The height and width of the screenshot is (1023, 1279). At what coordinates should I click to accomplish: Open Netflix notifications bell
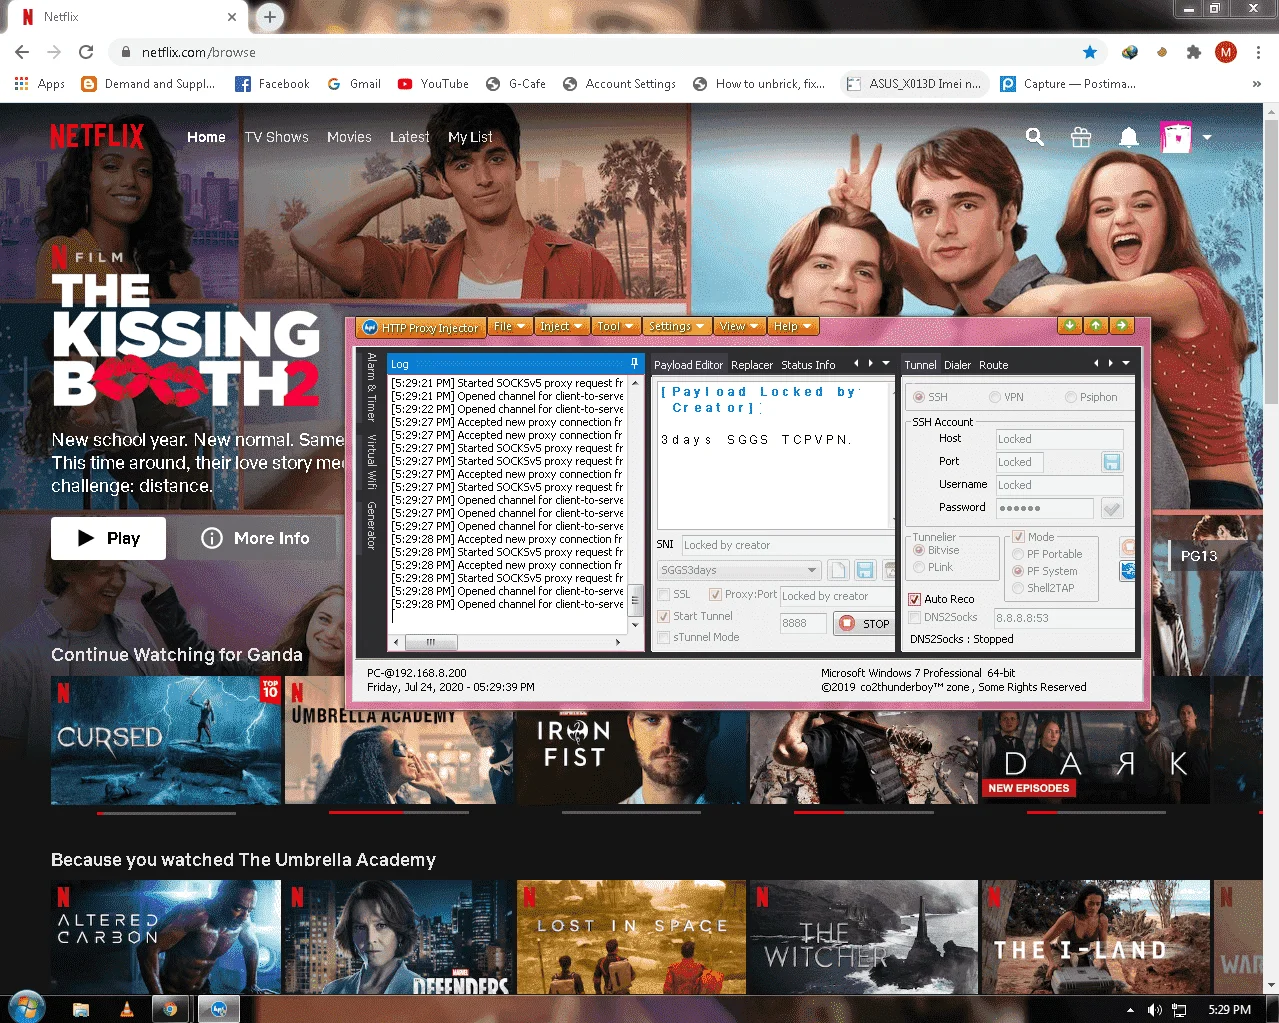tap(1129, 137)
